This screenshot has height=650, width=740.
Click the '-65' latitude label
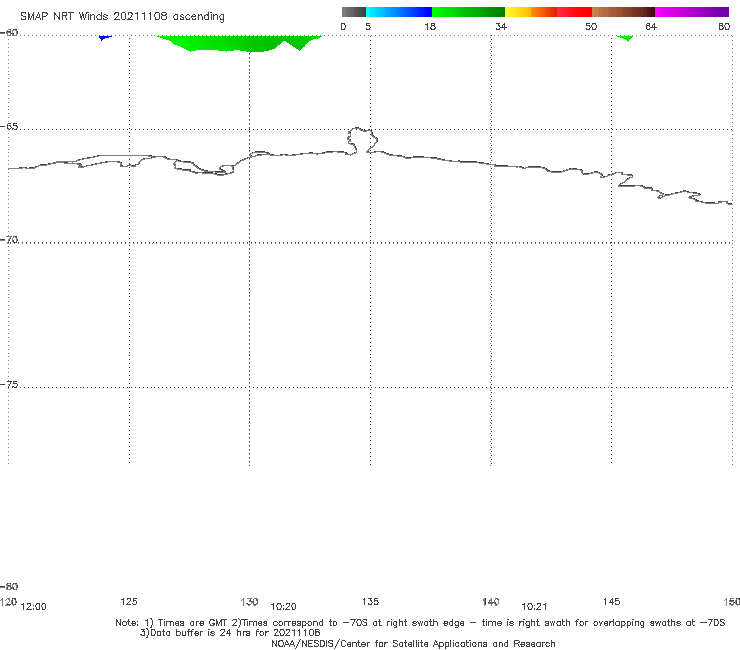[x=9, y=127]
